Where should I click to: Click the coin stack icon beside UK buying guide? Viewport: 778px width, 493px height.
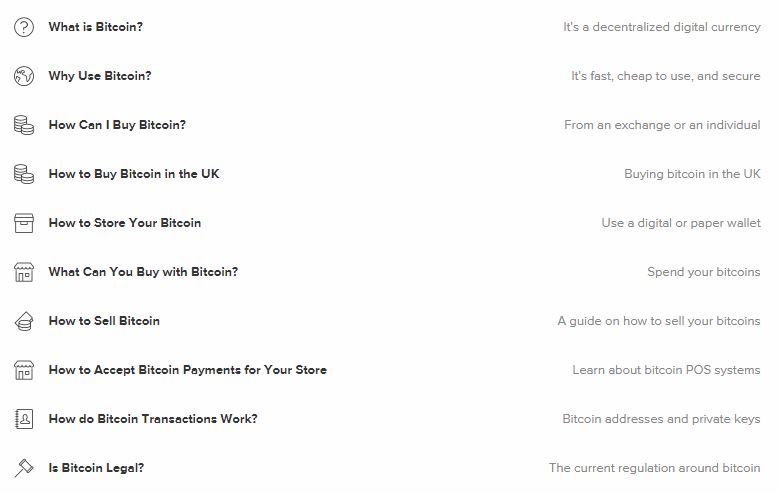coord(24,174)
